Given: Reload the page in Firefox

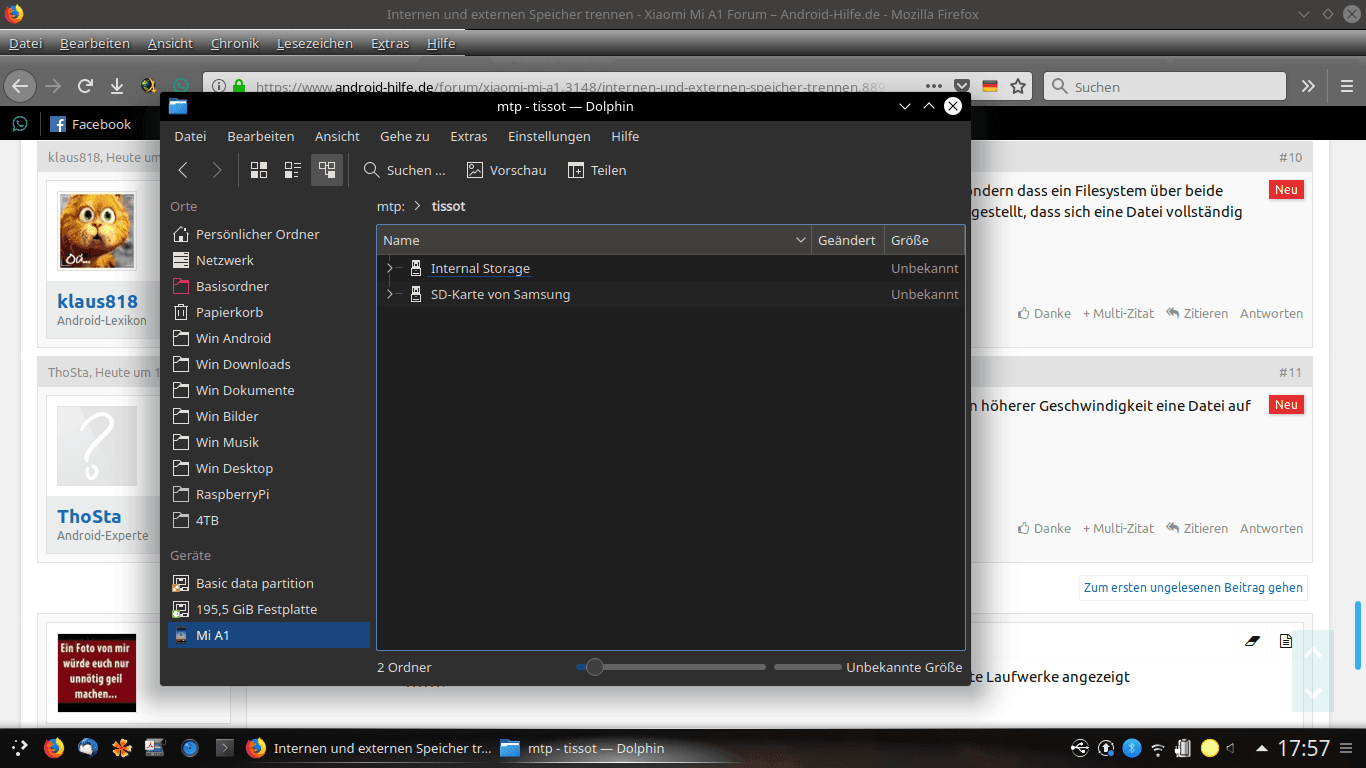Looking at the screenshot, I should [85, 87].
